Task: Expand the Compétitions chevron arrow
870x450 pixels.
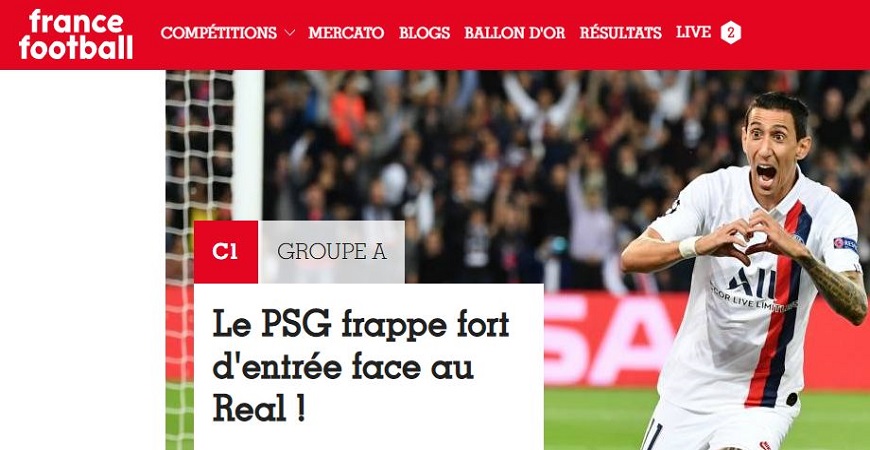Action: pyautogui.click(x=290, y=33)
